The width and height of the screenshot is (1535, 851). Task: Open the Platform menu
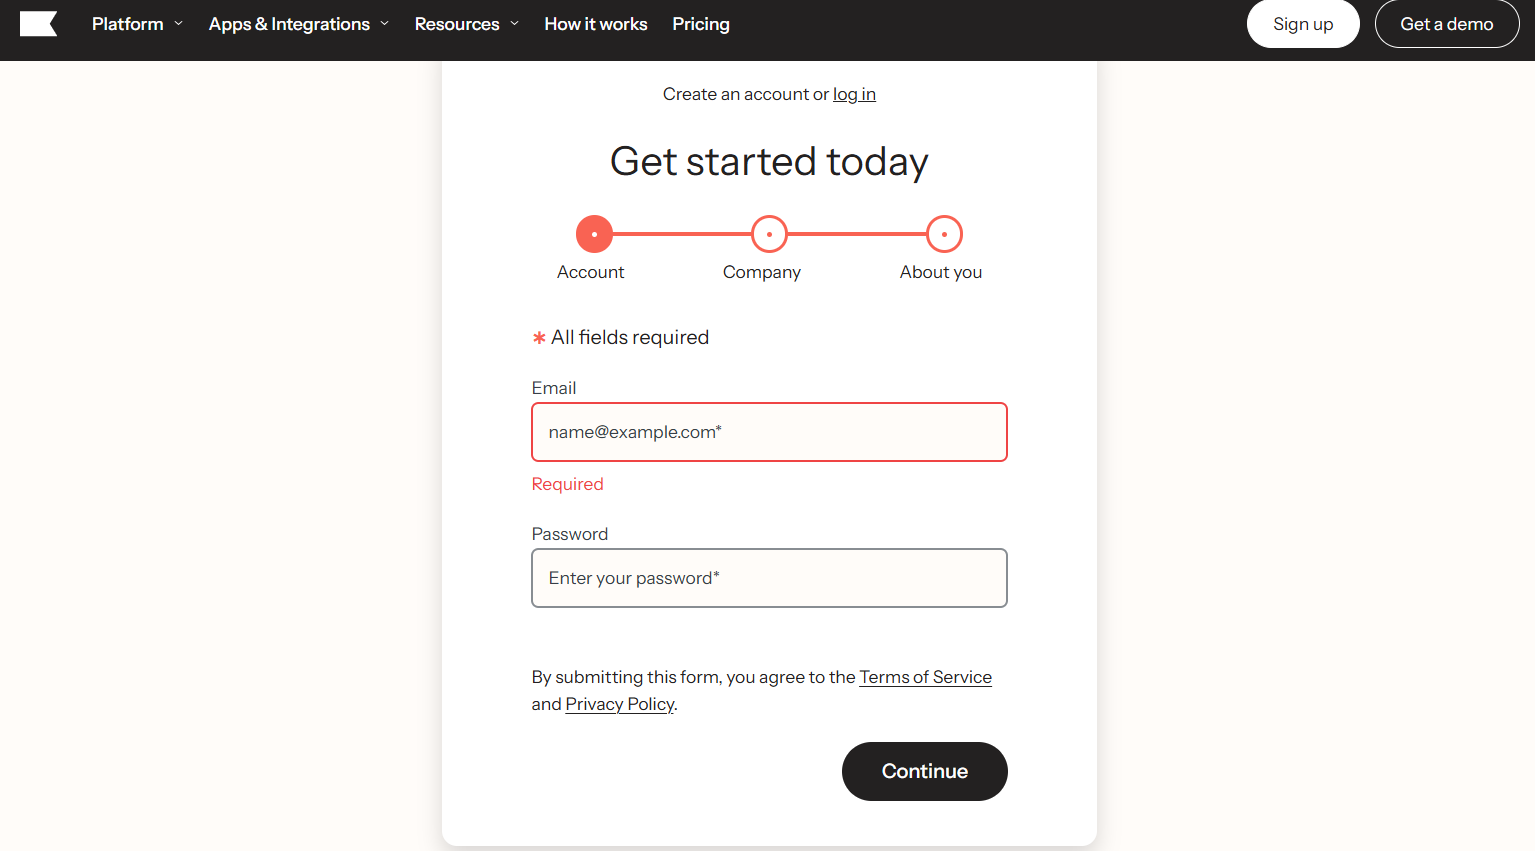pyautogui.click(x=127, y=24)
